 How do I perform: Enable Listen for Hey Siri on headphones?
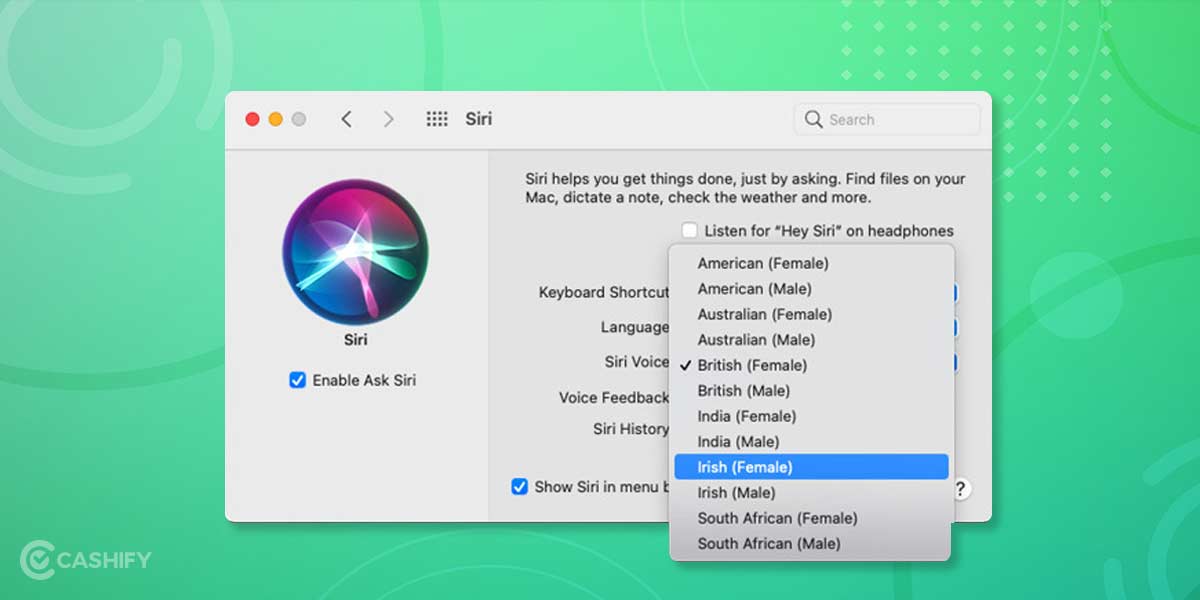pos(688,231)
